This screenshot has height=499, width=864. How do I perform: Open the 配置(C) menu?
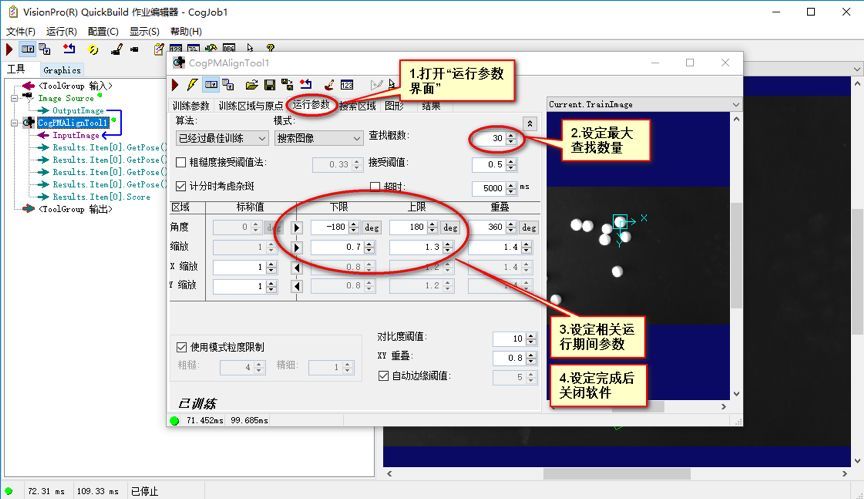pyautogui.click(x=103, y=31)
